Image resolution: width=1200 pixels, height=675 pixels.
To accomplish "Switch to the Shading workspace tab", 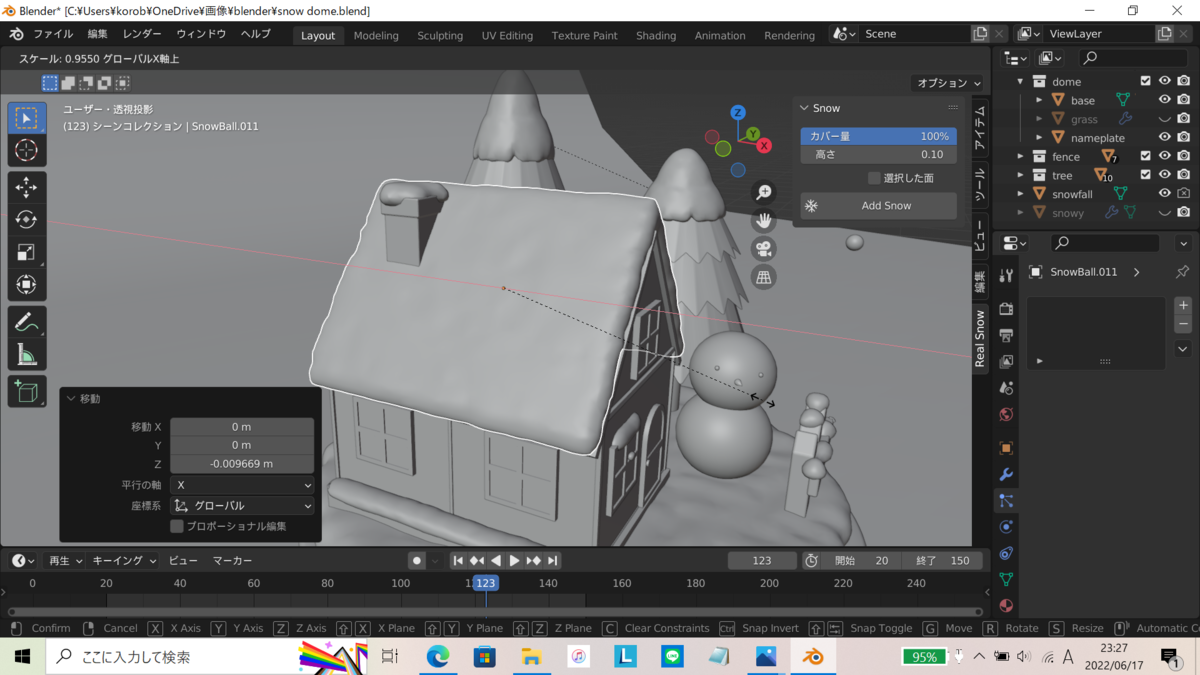I will [x=656, y=35].
